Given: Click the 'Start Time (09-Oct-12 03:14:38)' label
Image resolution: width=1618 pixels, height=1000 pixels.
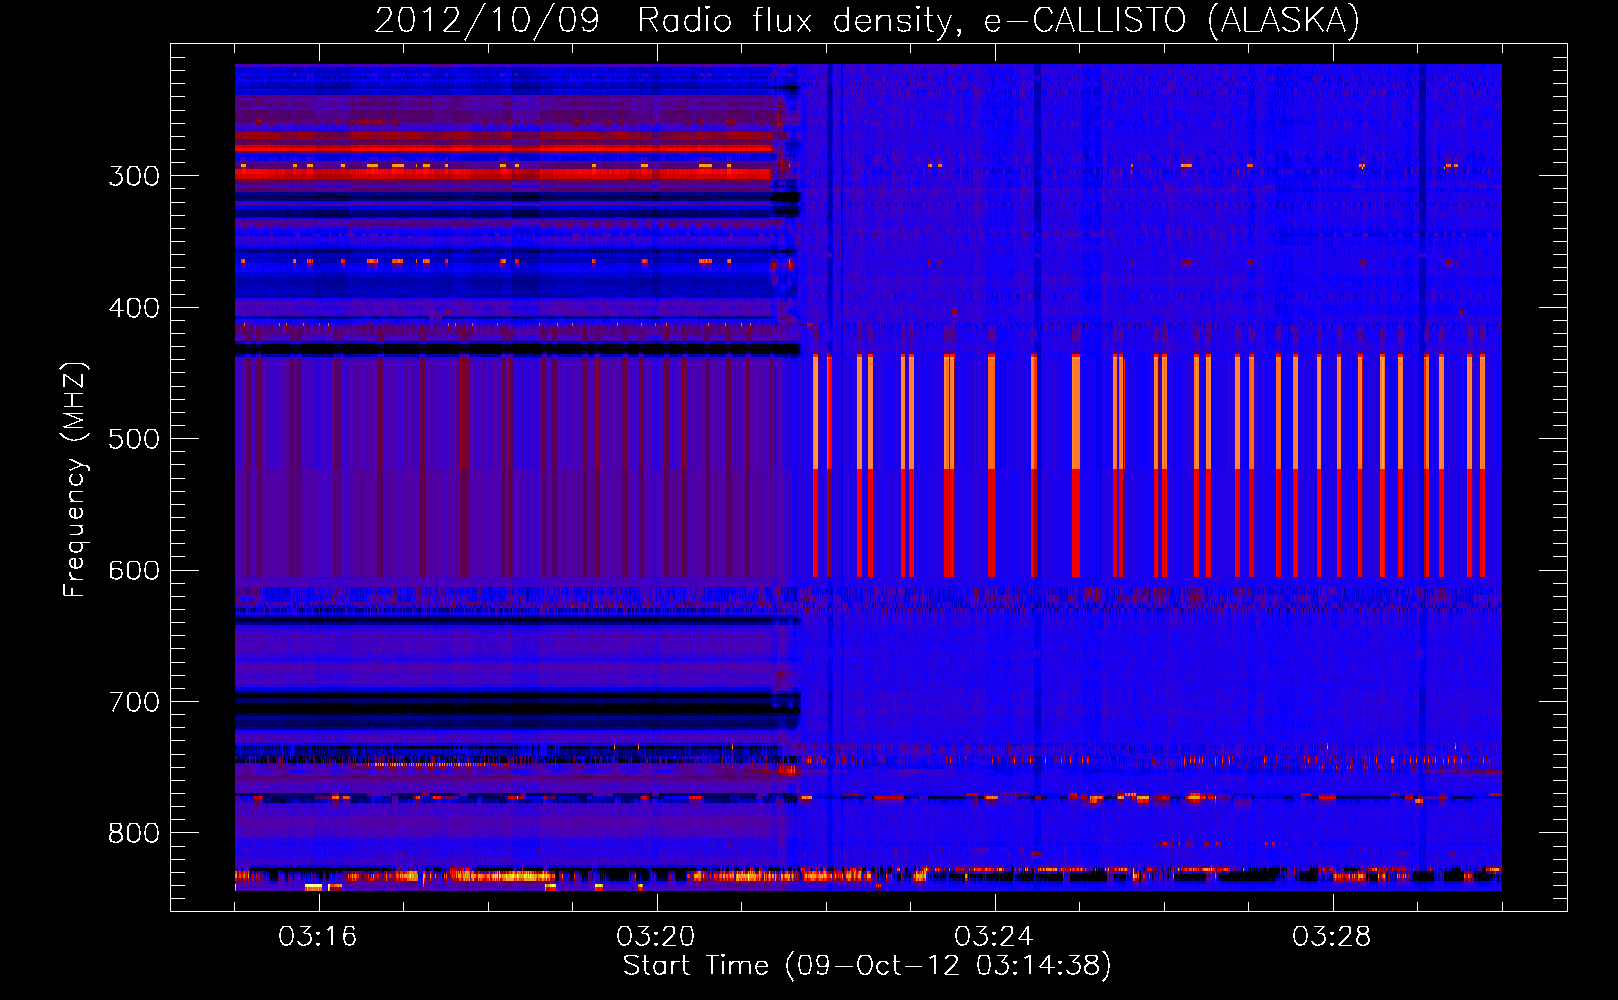Looking at the screenshot, I should pyautogui.click(x=867, y=966).
